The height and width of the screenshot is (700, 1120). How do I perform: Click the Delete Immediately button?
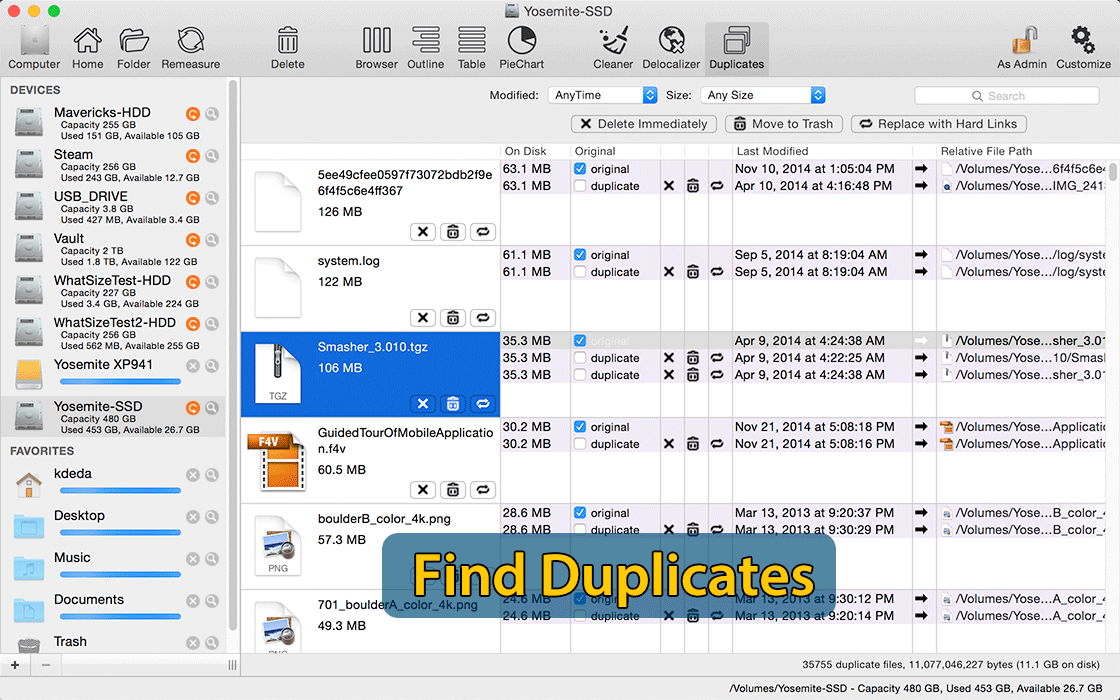click(x=643, y=123)
